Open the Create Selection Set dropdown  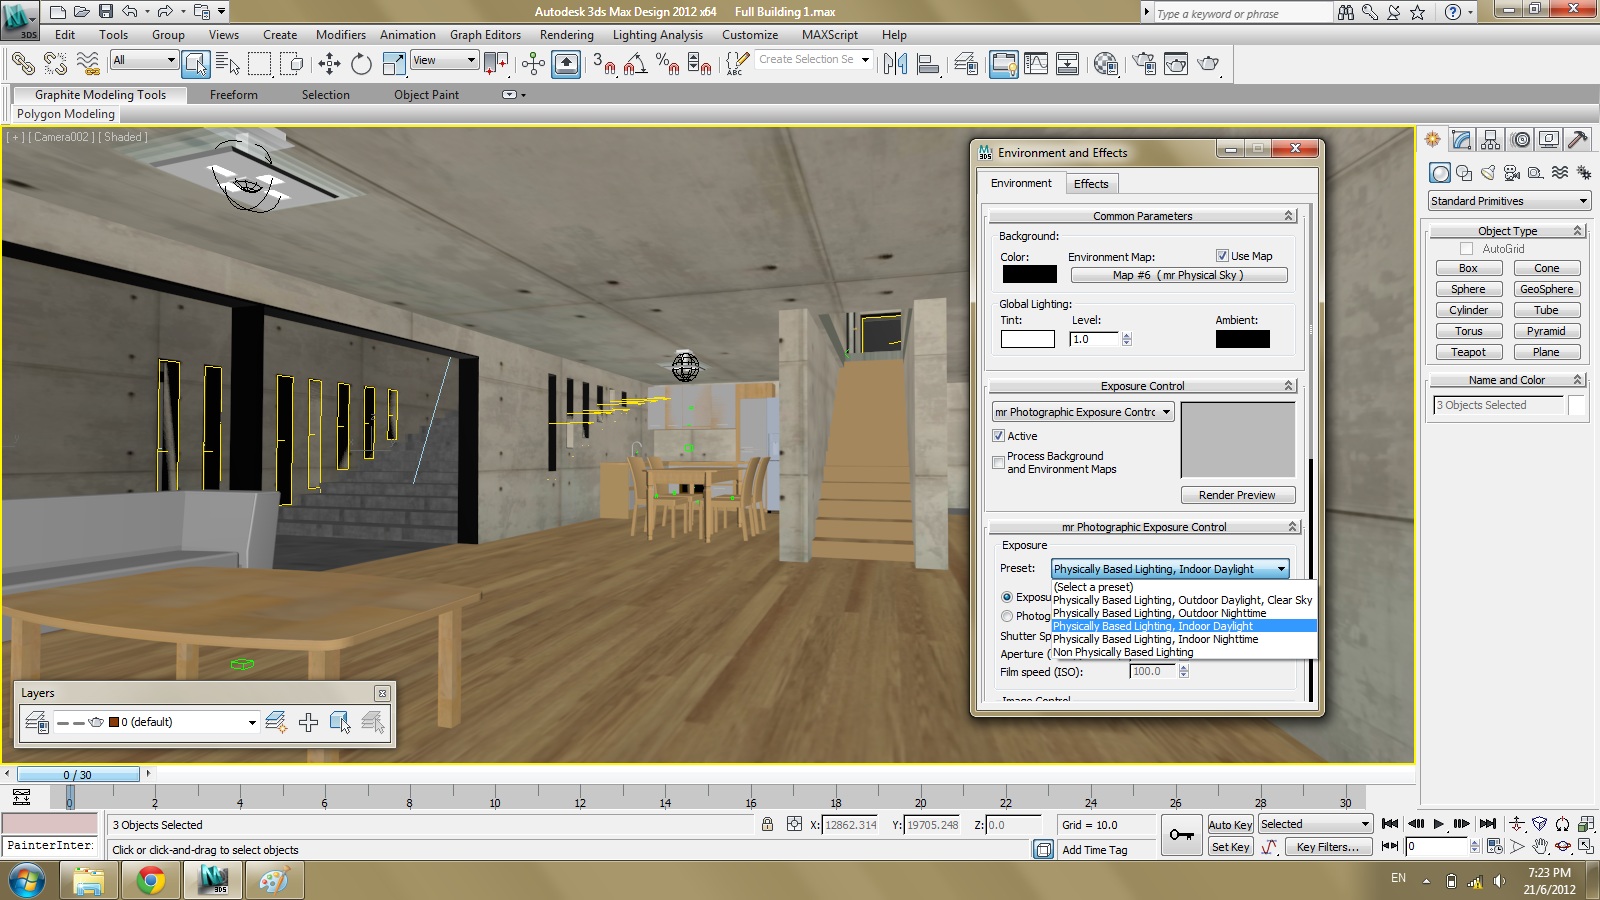pyautogui.click(x=814, y=60)
